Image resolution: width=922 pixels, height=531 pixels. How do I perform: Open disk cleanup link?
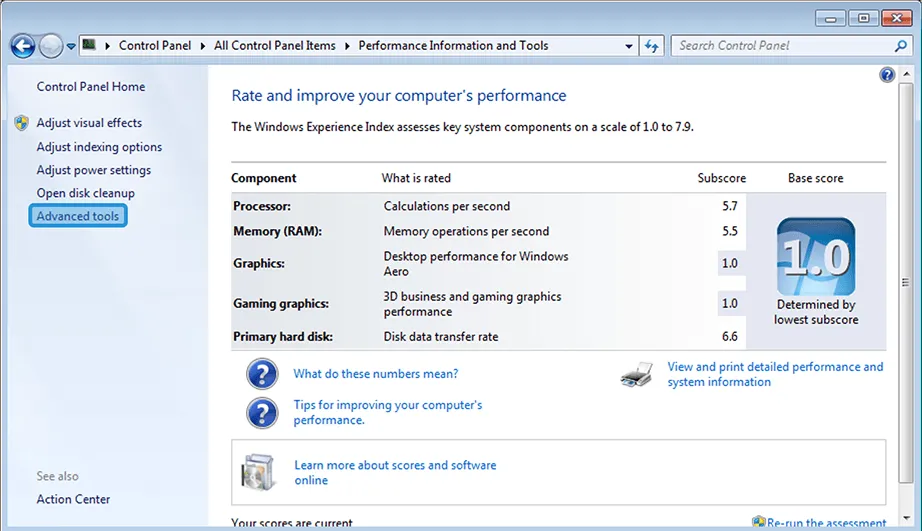(x=85, y=193)
